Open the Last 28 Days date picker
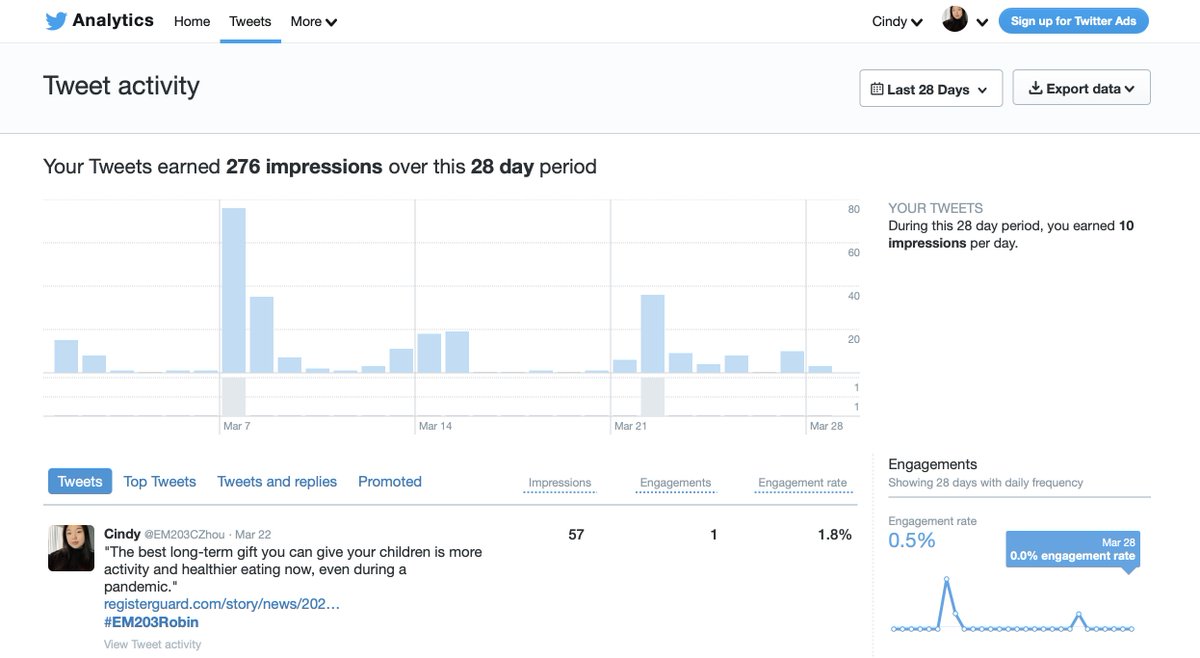Screen dimensions: 1200x658 931,89
